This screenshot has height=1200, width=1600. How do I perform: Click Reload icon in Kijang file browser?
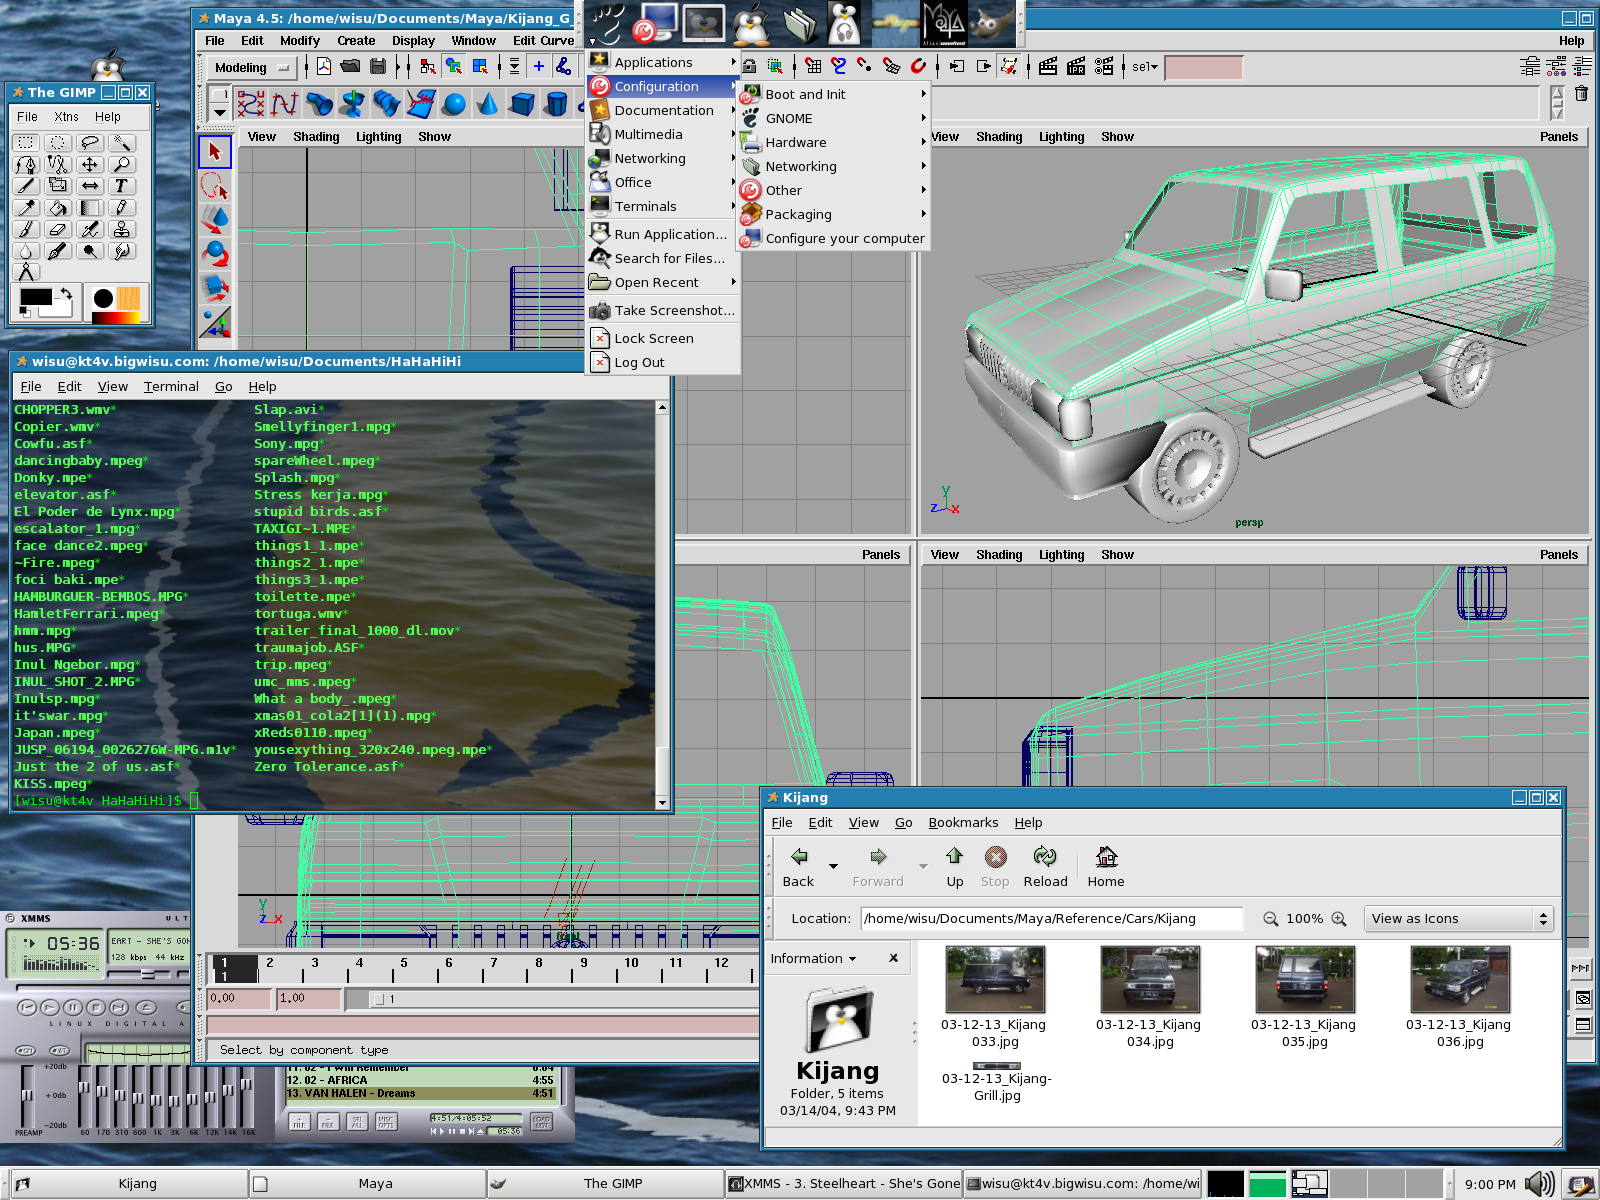click(x=1045, y=867)
